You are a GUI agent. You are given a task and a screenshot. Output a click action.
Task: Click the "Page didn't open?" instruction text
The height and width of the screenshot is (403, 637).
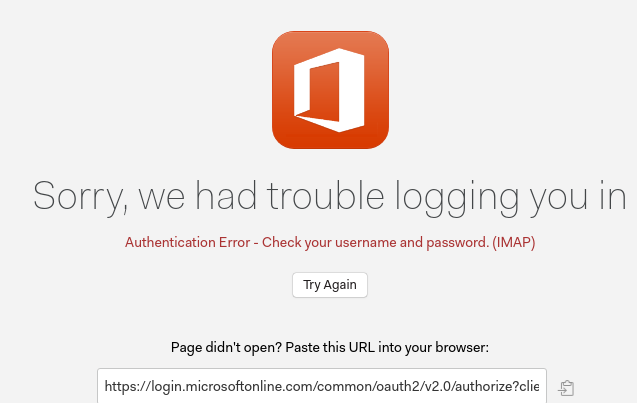[224, 348]
